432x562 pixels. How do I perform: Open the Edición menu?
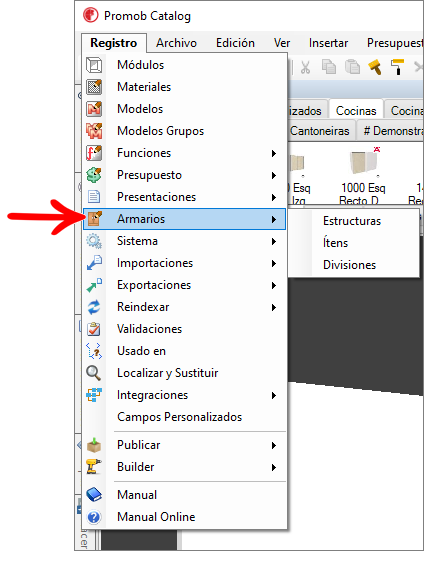235,43
